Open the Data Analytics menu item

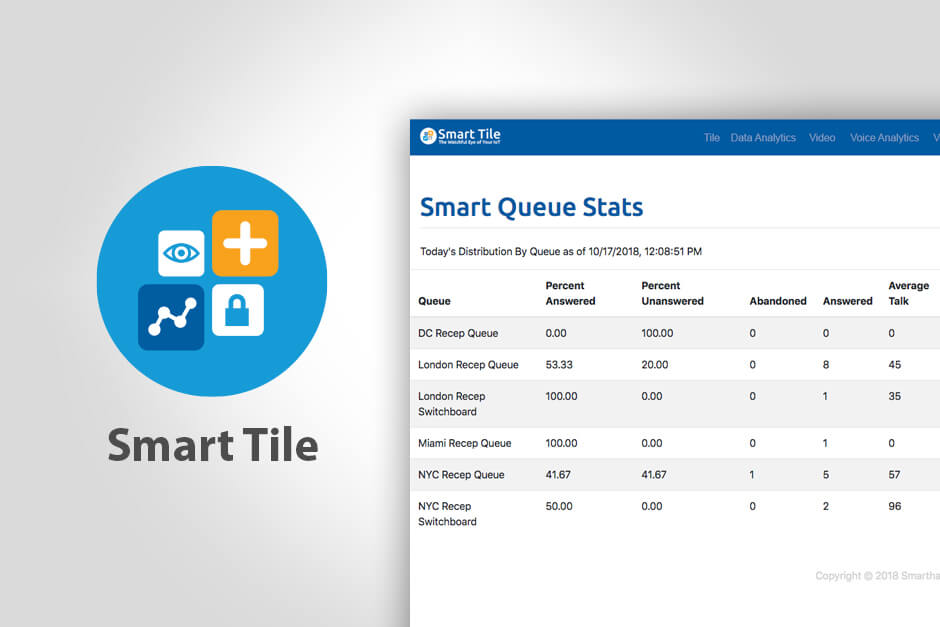point(763,138)
